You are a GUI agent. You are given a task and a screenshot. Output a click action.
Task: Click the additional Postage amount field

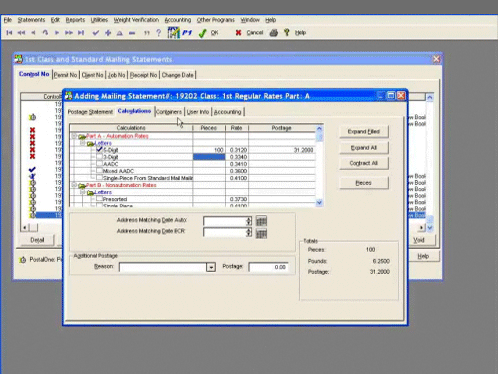[268, 267]
